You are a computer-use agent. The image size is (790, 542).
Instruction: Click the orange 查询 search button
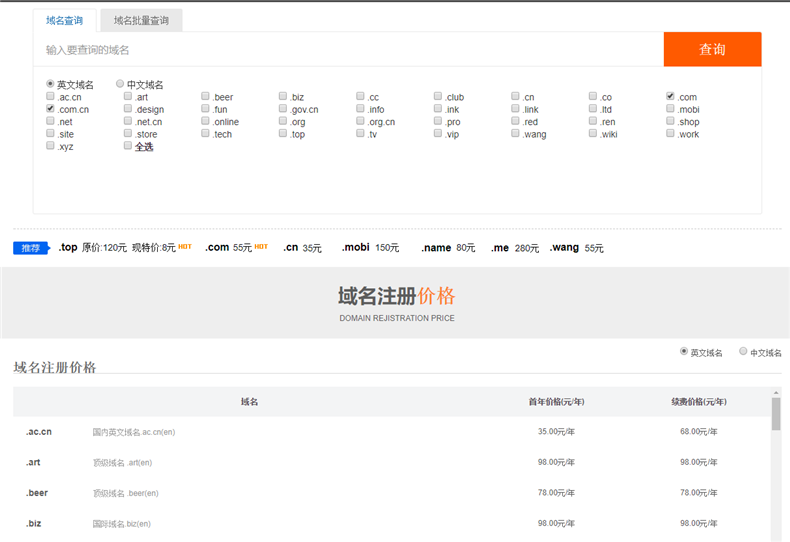712,49
